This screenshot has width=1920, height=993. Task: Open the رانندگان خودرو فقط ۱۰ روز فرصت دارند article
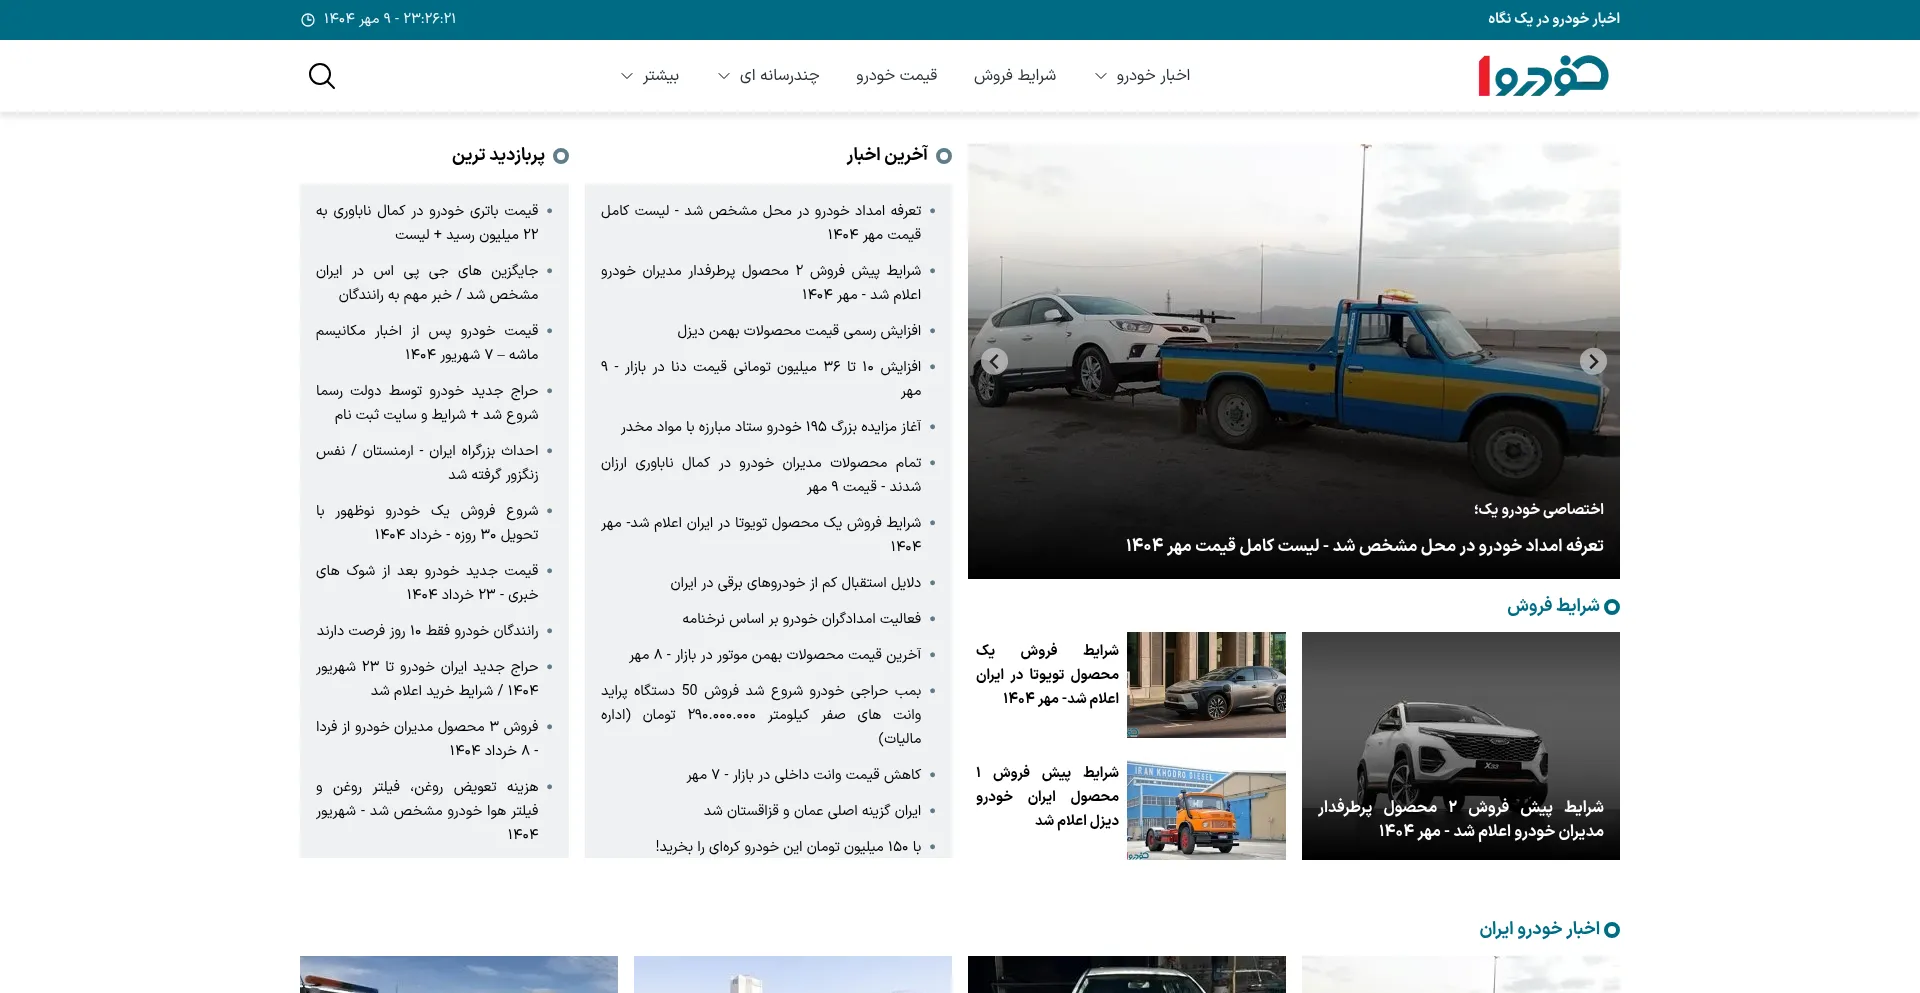pyautogui.click(x=427, y=631)
